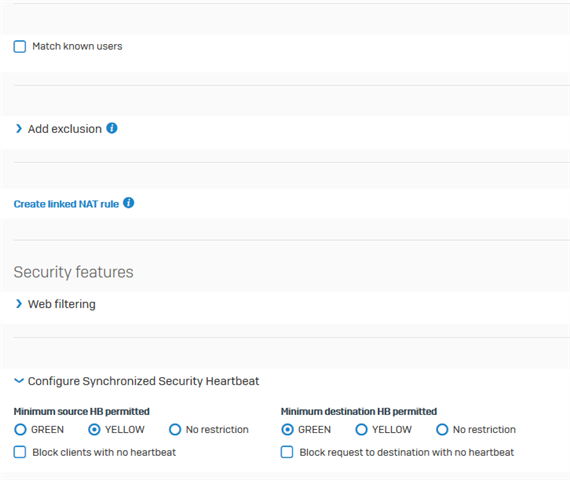Click chevron arrow before Web filtering
Screen dimensions: 570x480
coord(19,304)
